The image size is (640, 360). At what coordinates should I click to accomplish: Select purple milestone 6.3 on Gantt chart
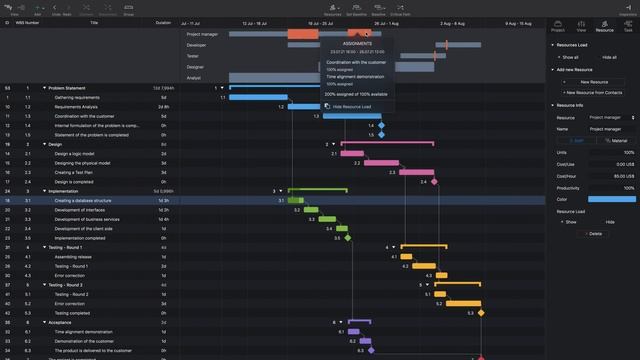point(371,350)
